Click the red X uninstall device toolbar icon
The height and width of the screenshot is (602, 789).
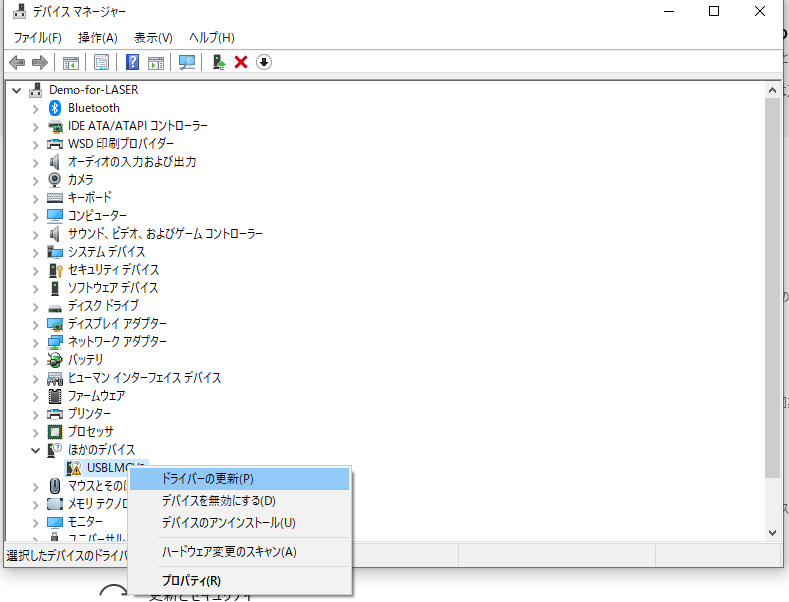click(241, 62)
